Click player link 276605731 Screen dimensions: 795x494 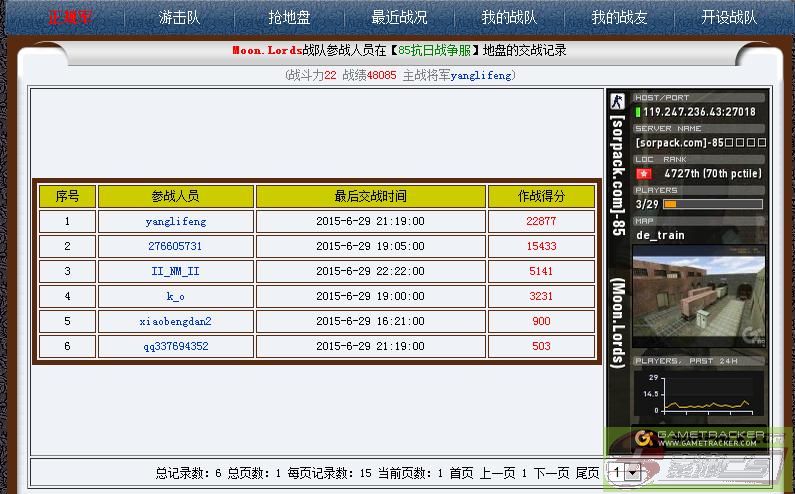[x=175, y=246]
